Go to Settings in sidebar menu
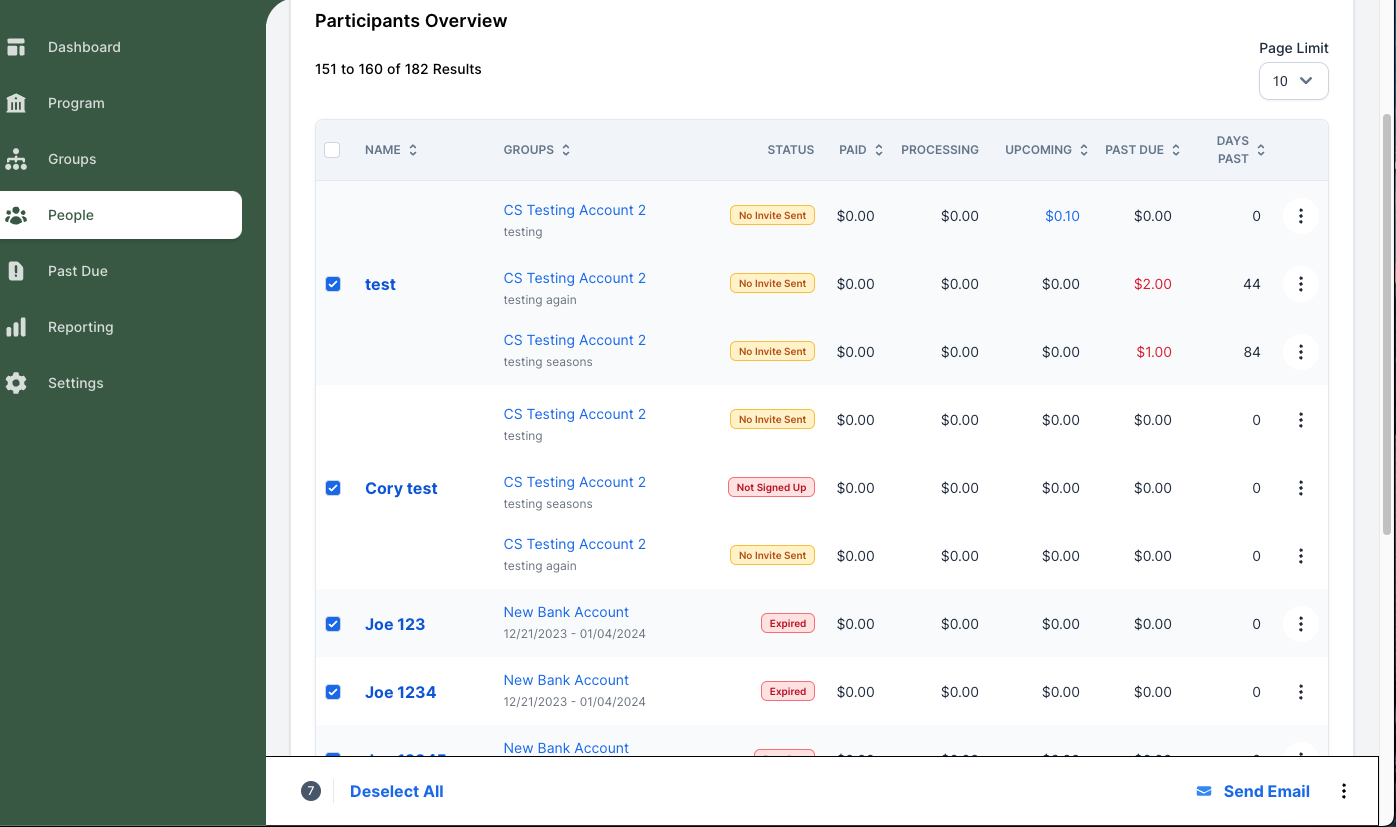 pos(76,383)
